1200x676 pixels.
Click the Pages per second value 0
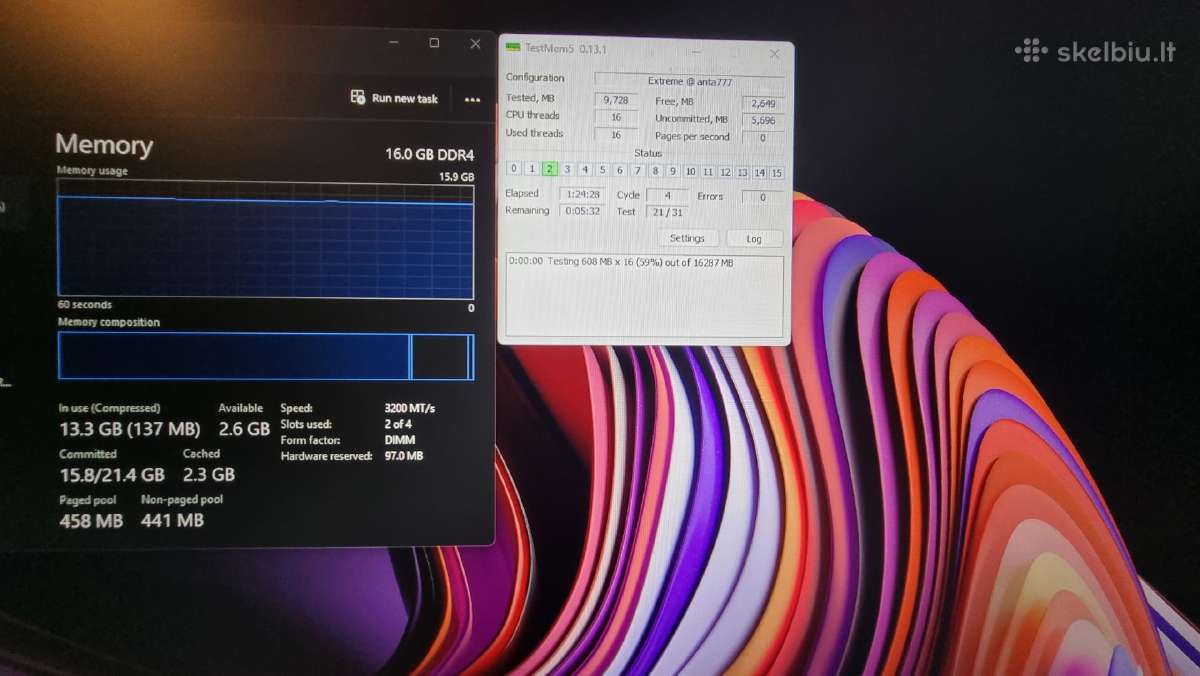[x=763, y=138]
